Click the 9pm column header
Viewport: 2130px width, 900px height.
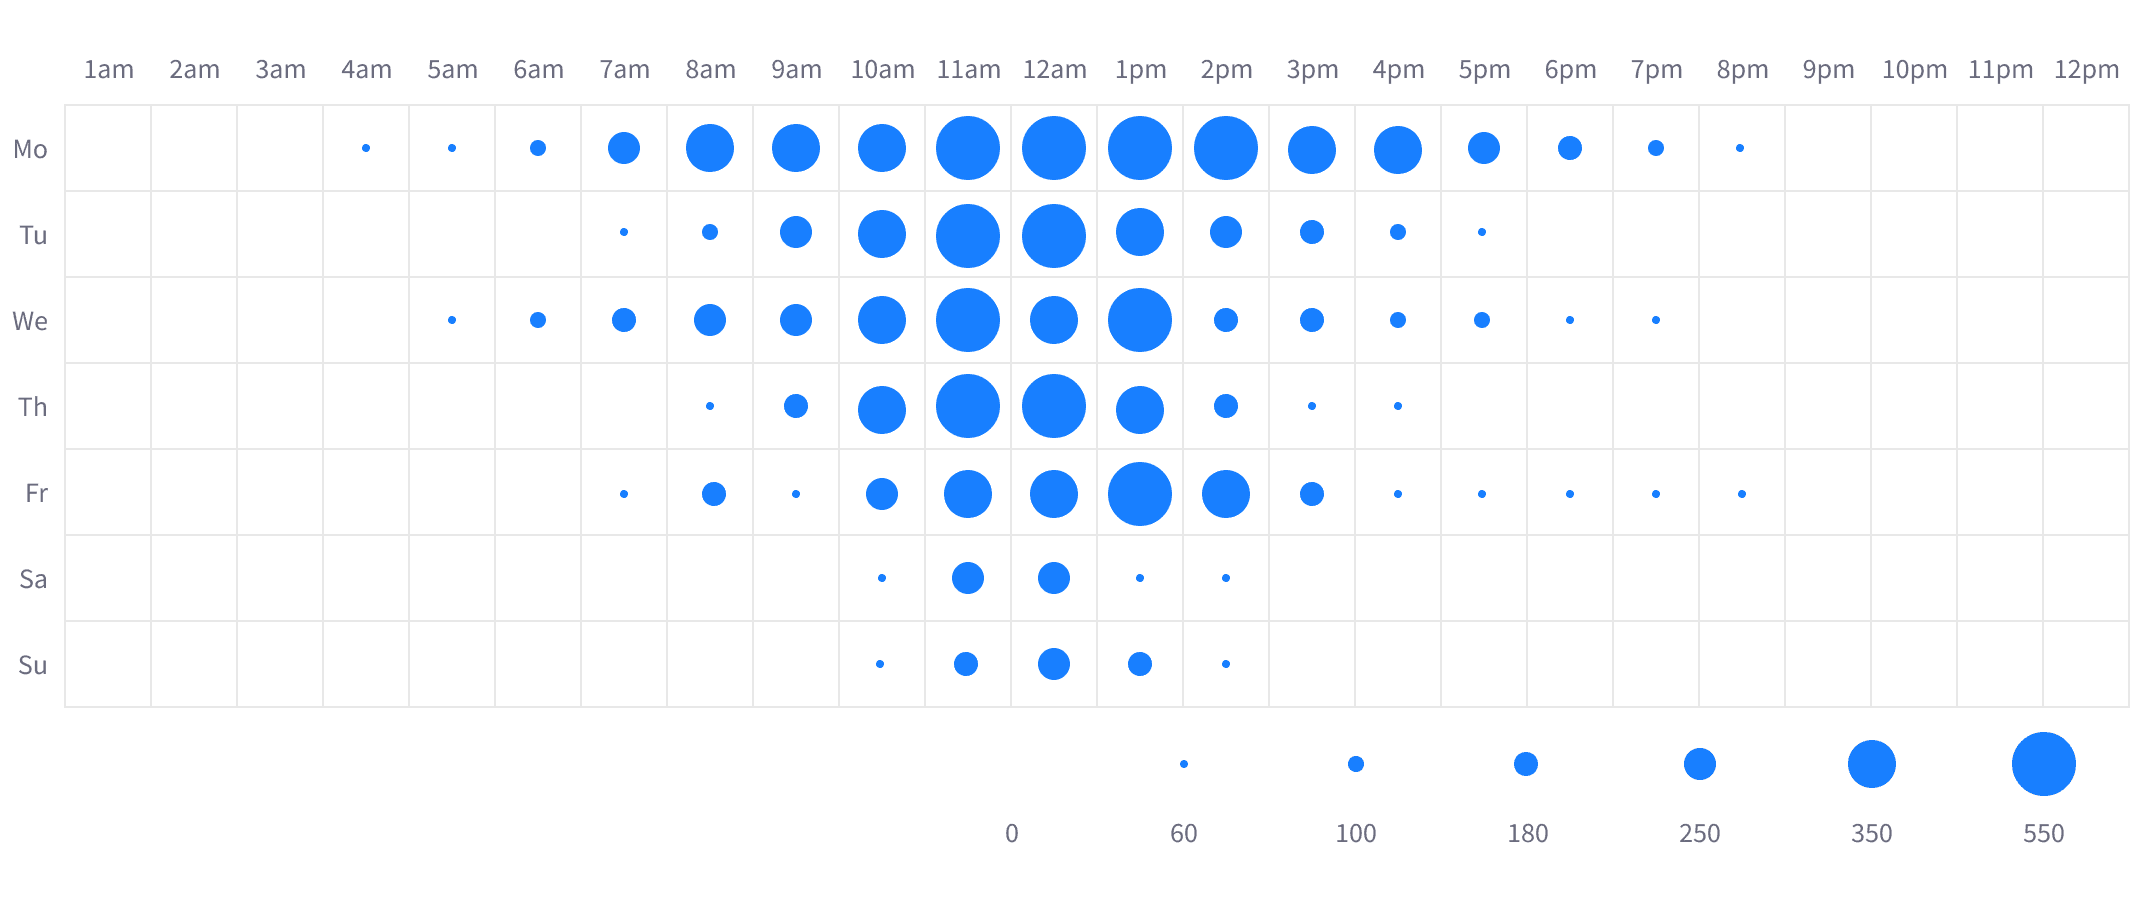tap(1827, 70)
